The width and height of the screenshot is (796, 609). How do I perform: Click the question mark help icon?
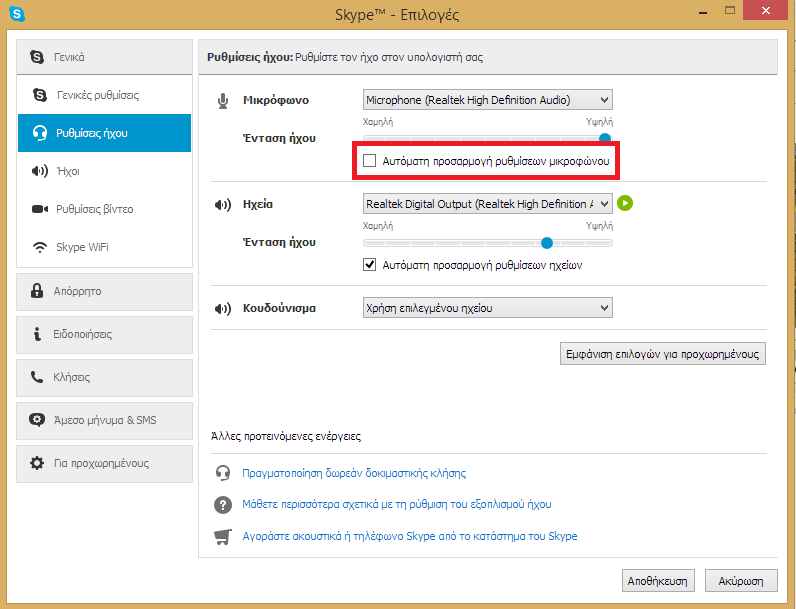pyautogui.click(x=223, y=504)
